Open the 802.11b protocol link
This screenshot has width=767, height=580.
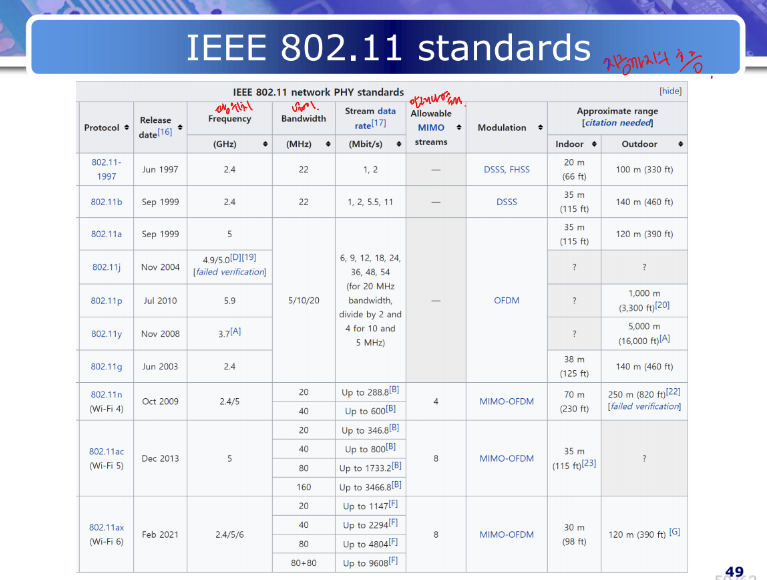click(x=106, y=201)
